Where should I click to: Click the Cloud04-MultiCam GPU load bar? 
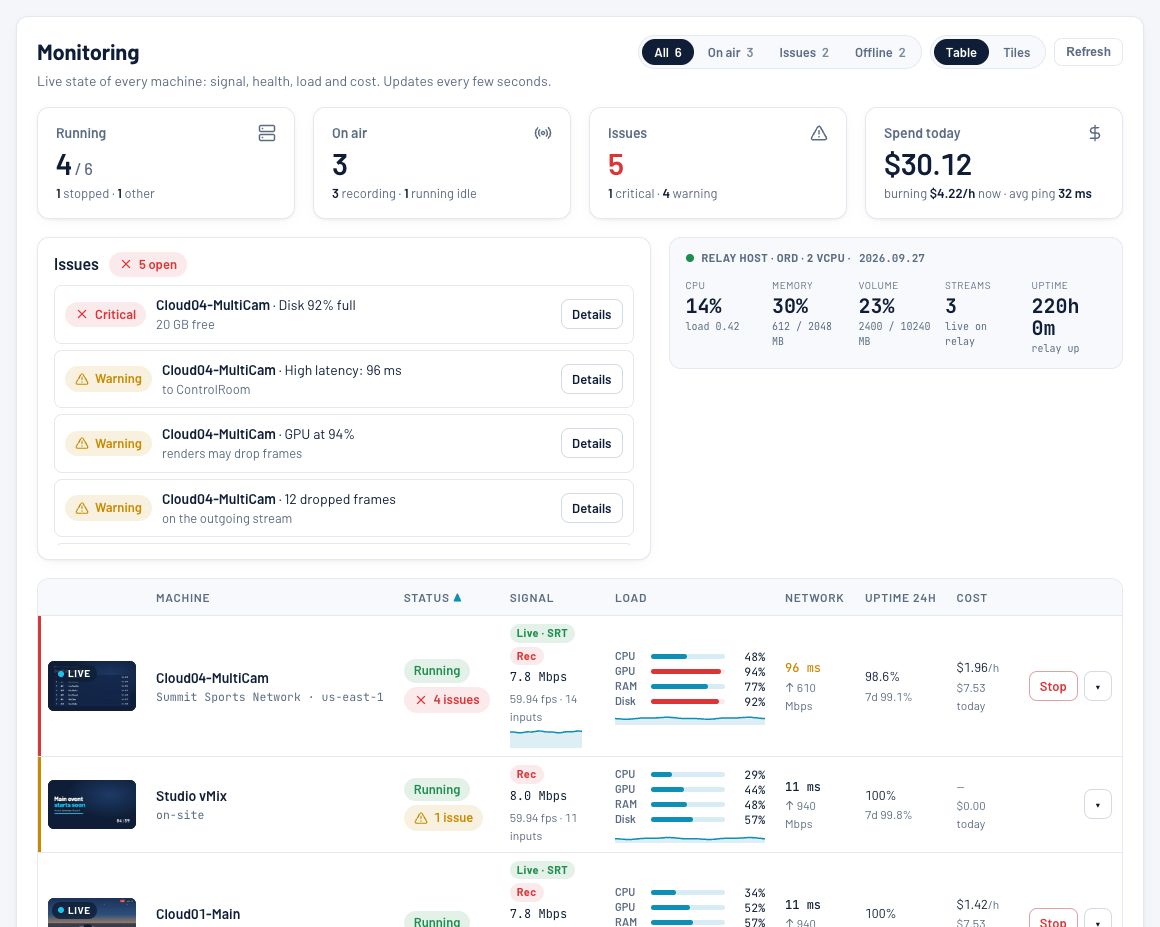687,671
